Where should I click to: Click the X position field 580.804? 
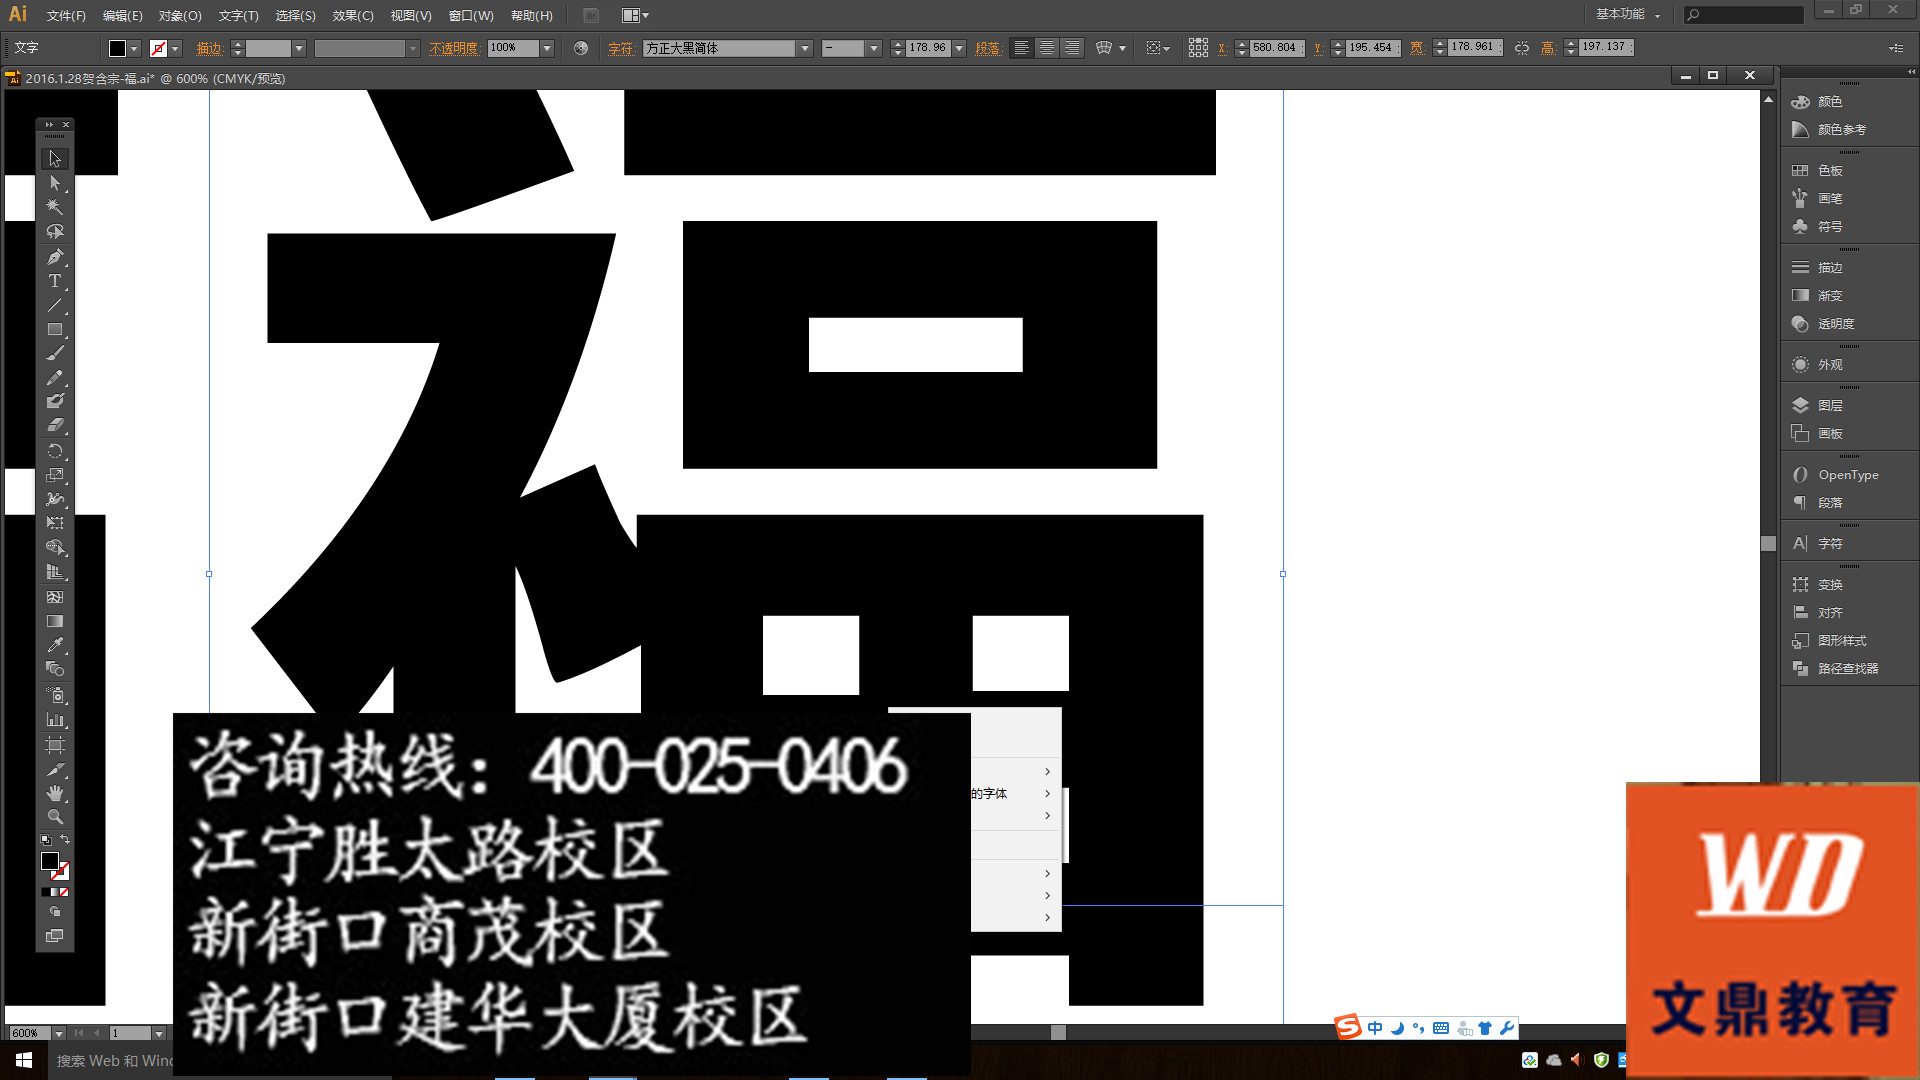[1276, 48]
